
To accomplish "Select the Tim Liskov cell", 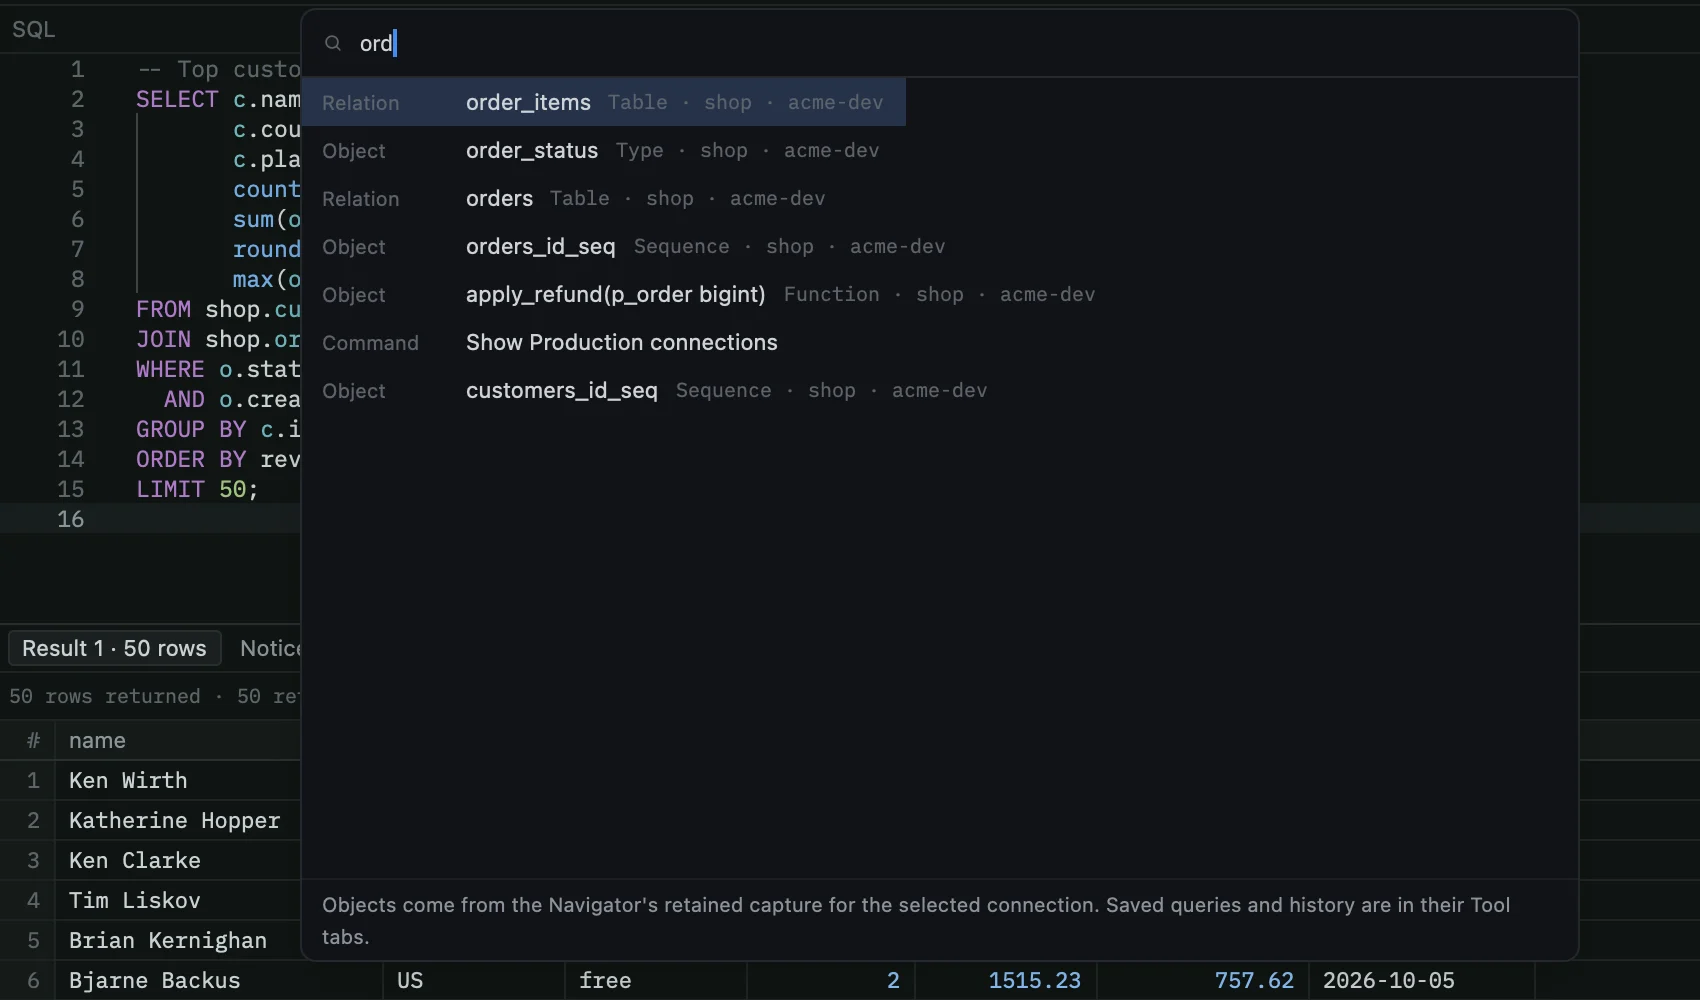I will 178,900.
